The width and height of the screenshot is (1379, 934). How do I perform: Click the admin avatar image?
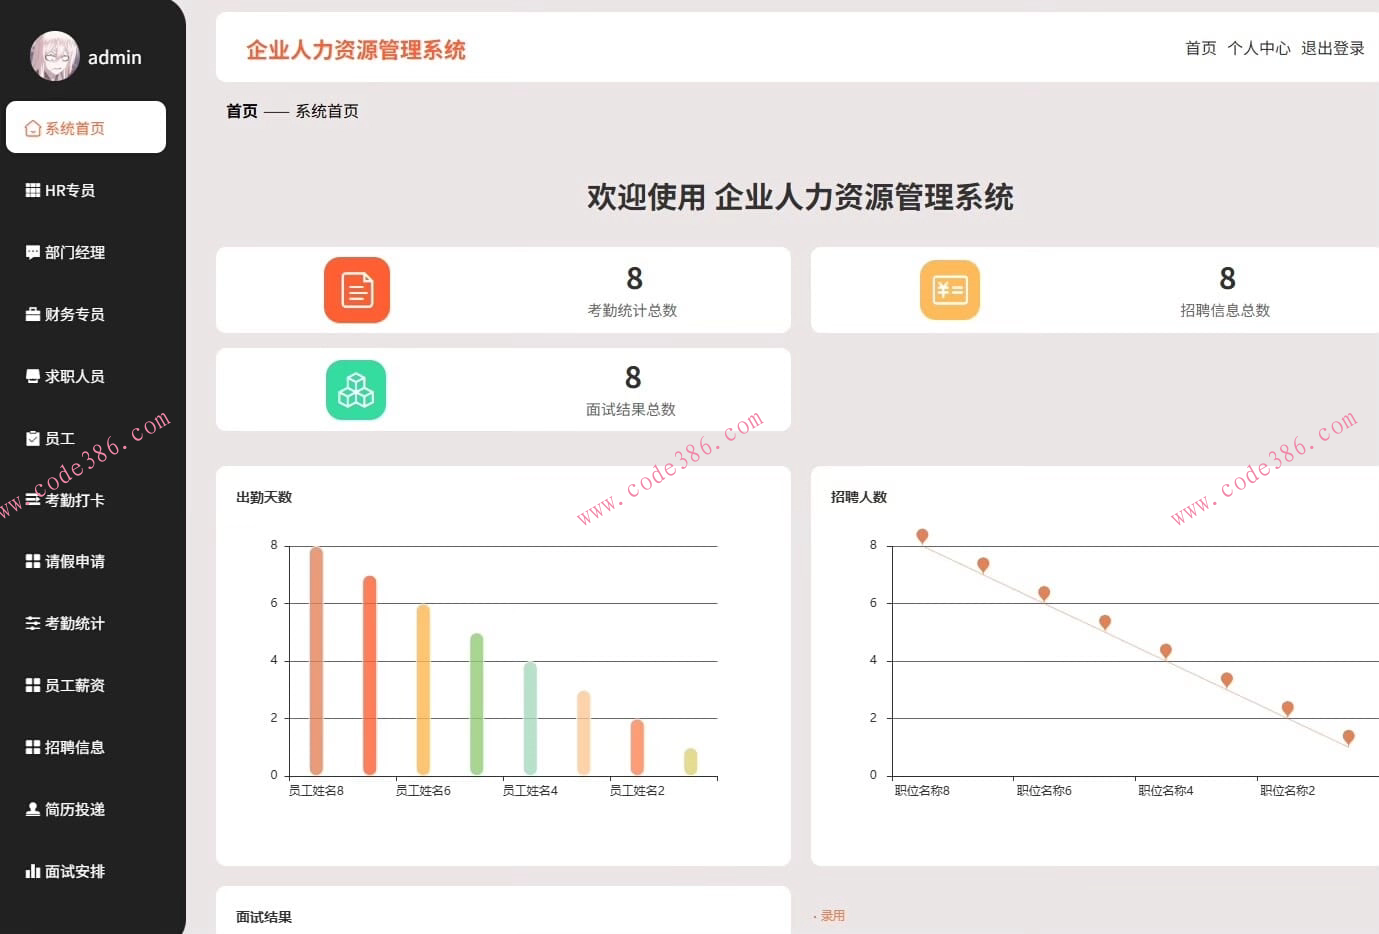(x=53, y=56)
